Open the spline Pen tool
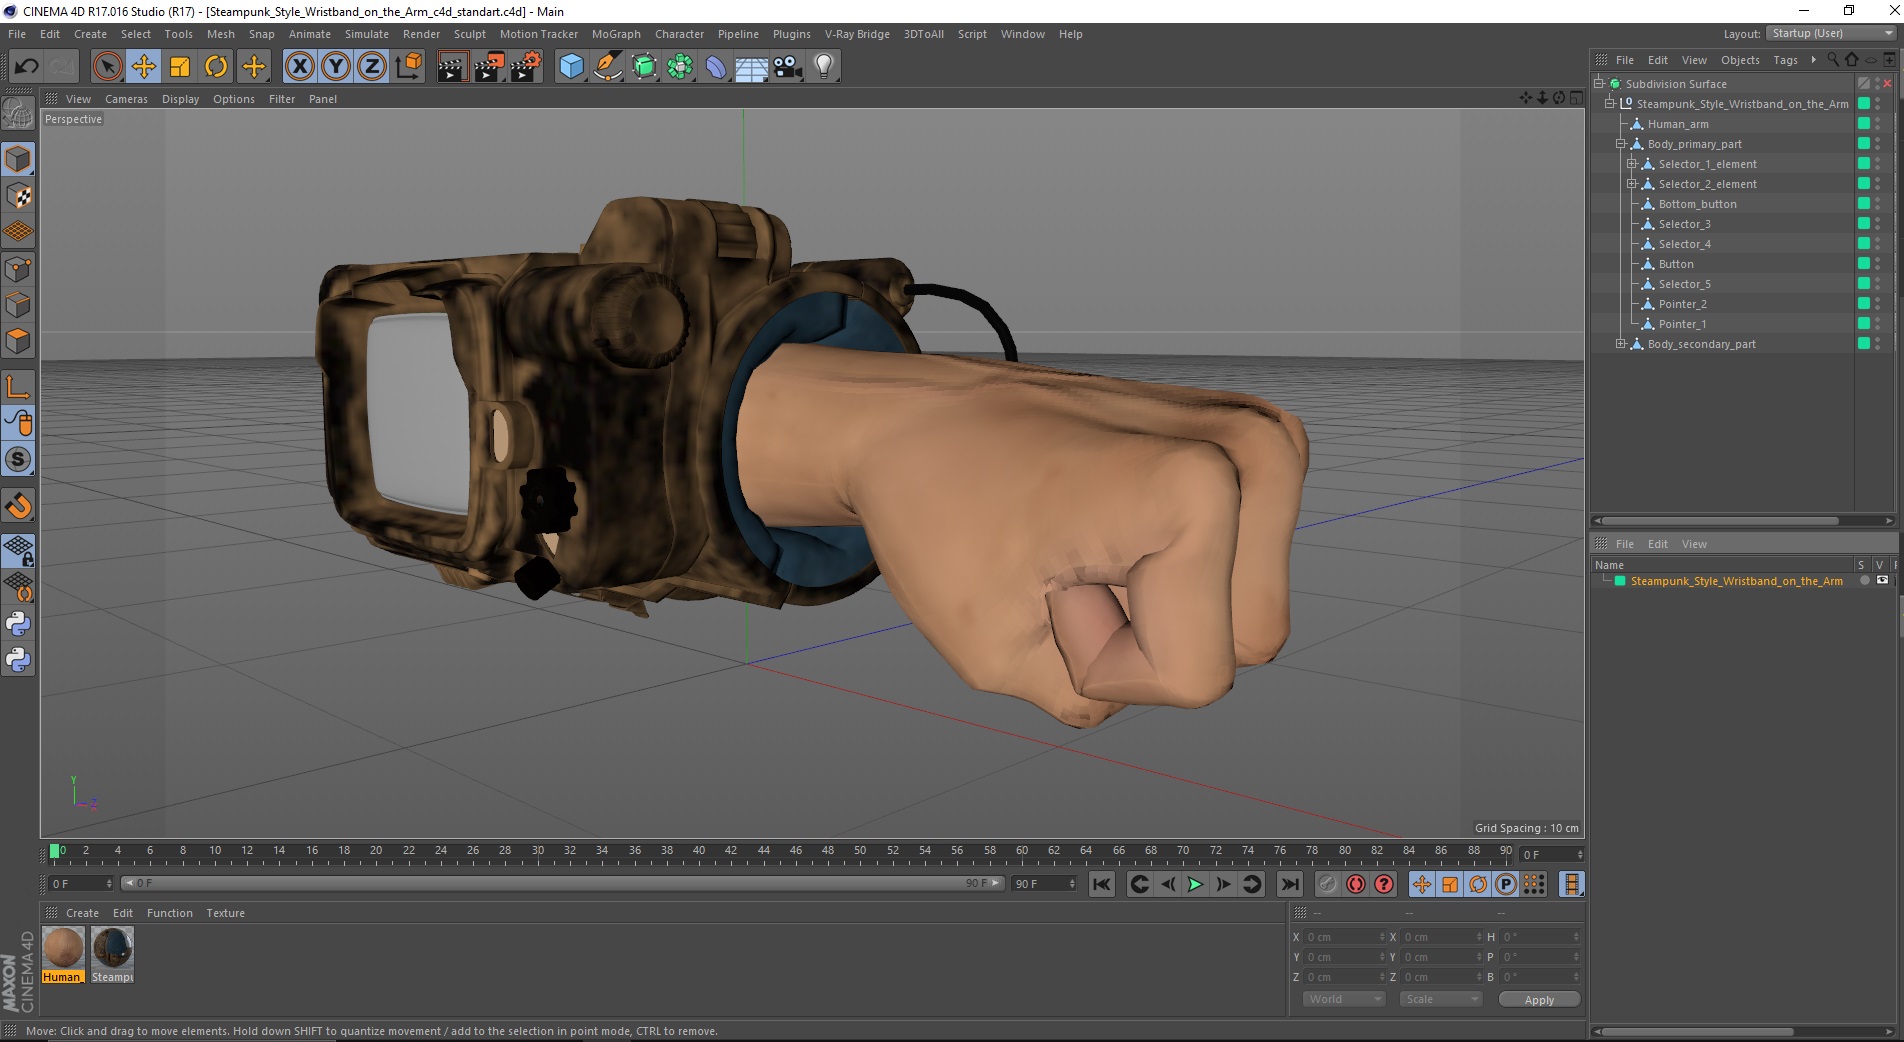 point(607,67)
